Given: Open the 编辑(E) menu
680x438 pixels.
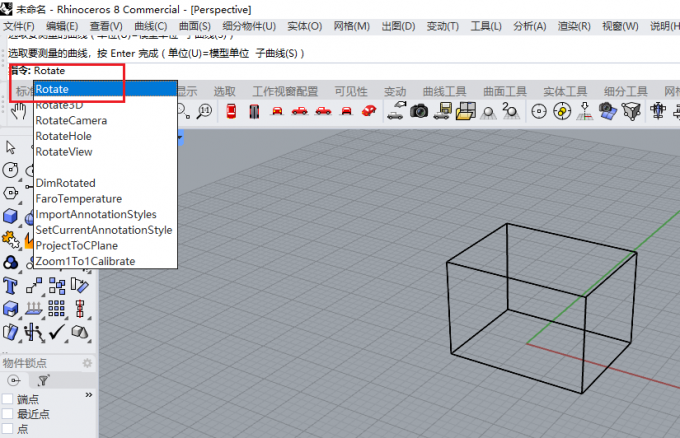Looking at the screenshot, I should click(x=62, y=26).
